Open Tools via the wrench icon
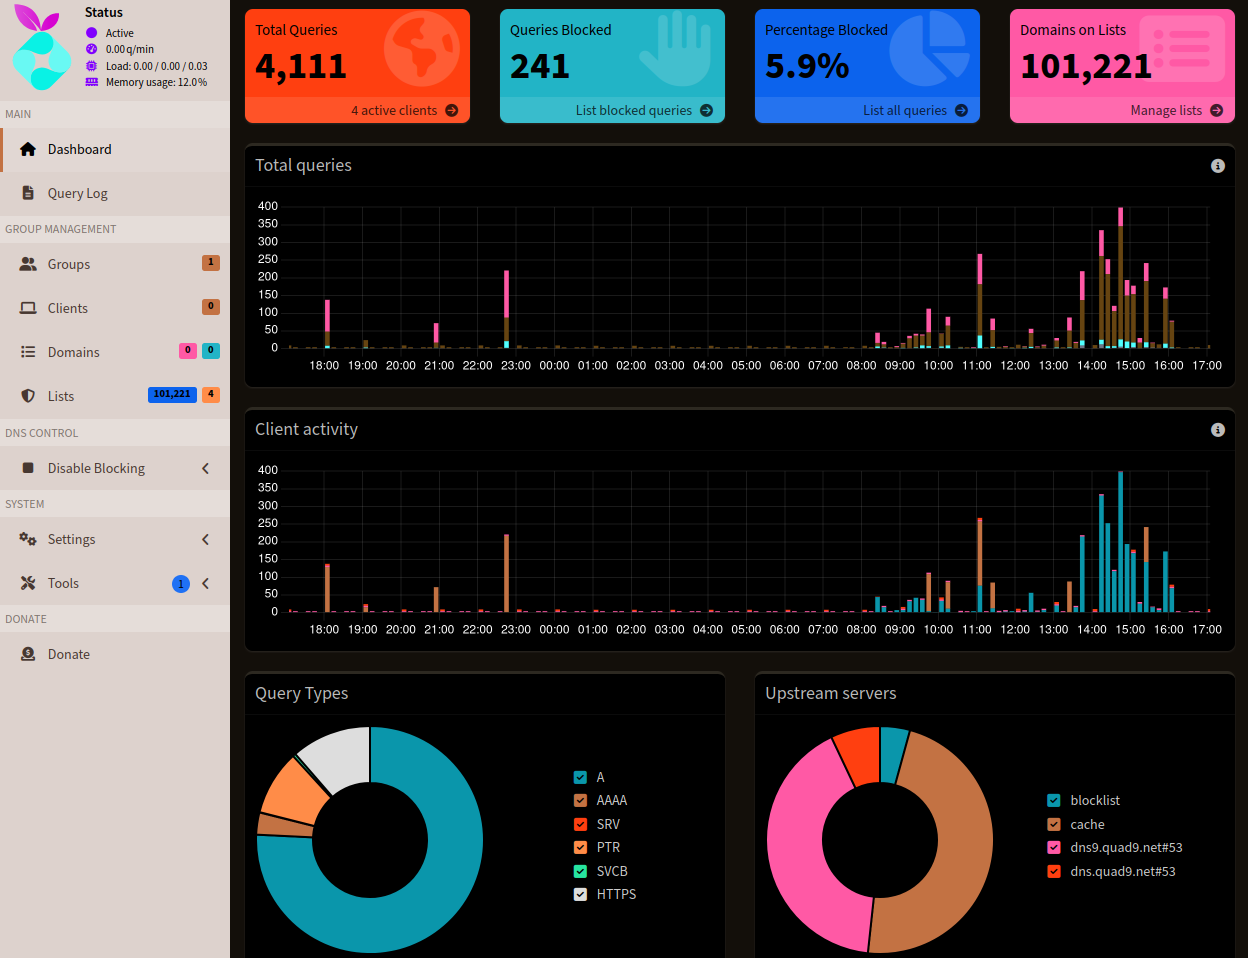This screenshot has height=958, width=1248. [26, 582]
